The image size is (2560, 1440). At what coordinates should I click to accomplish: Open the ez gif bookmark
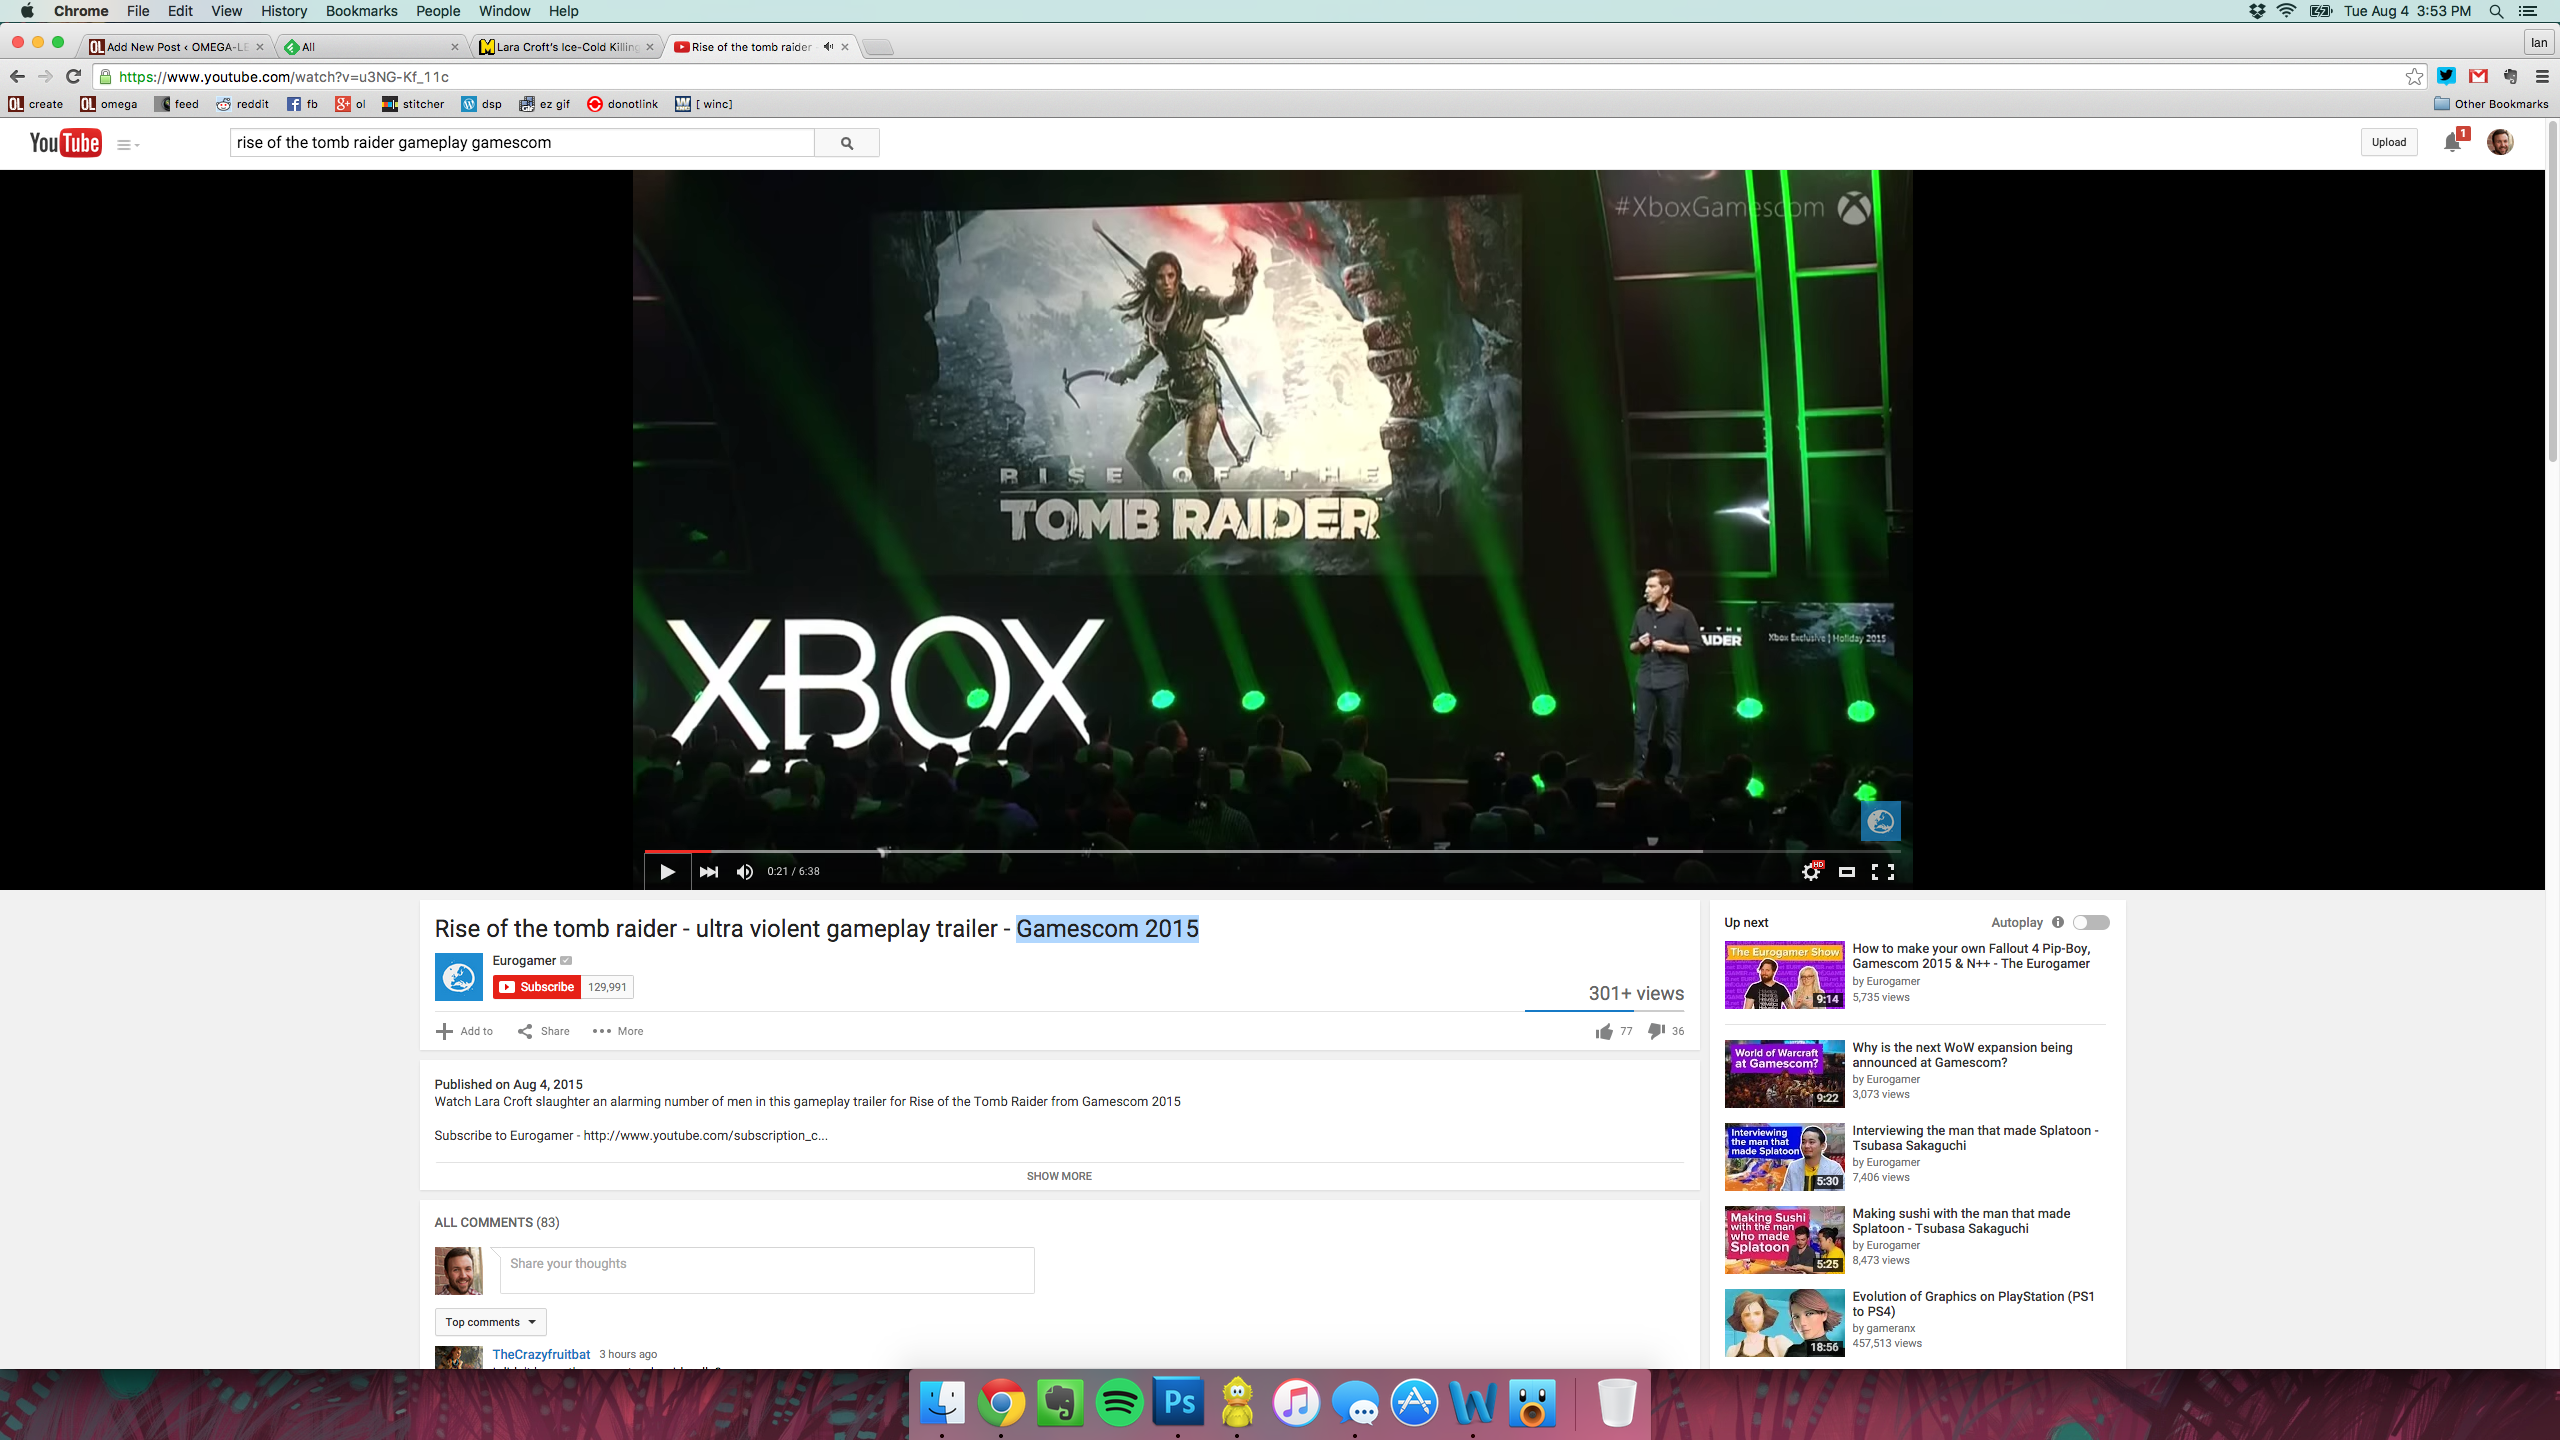tap(545, 104)
